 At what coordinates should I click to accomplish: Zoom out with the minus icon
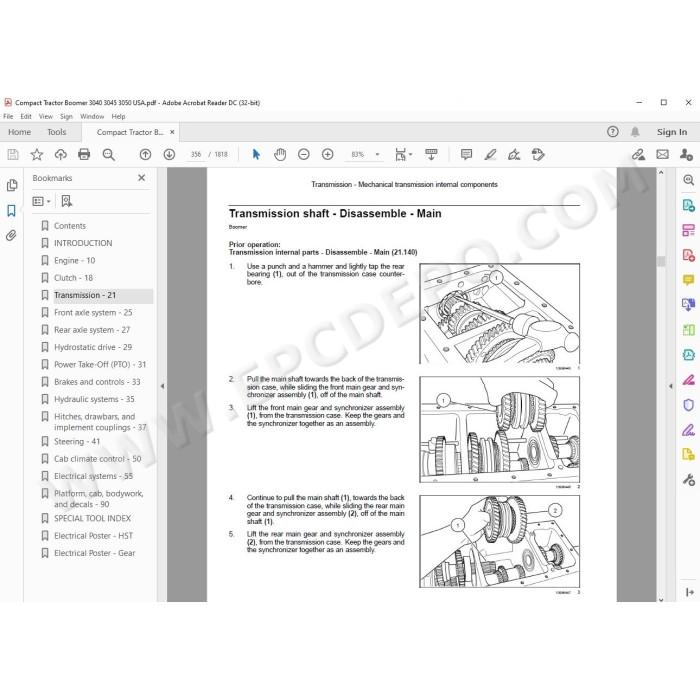(304, 154)
